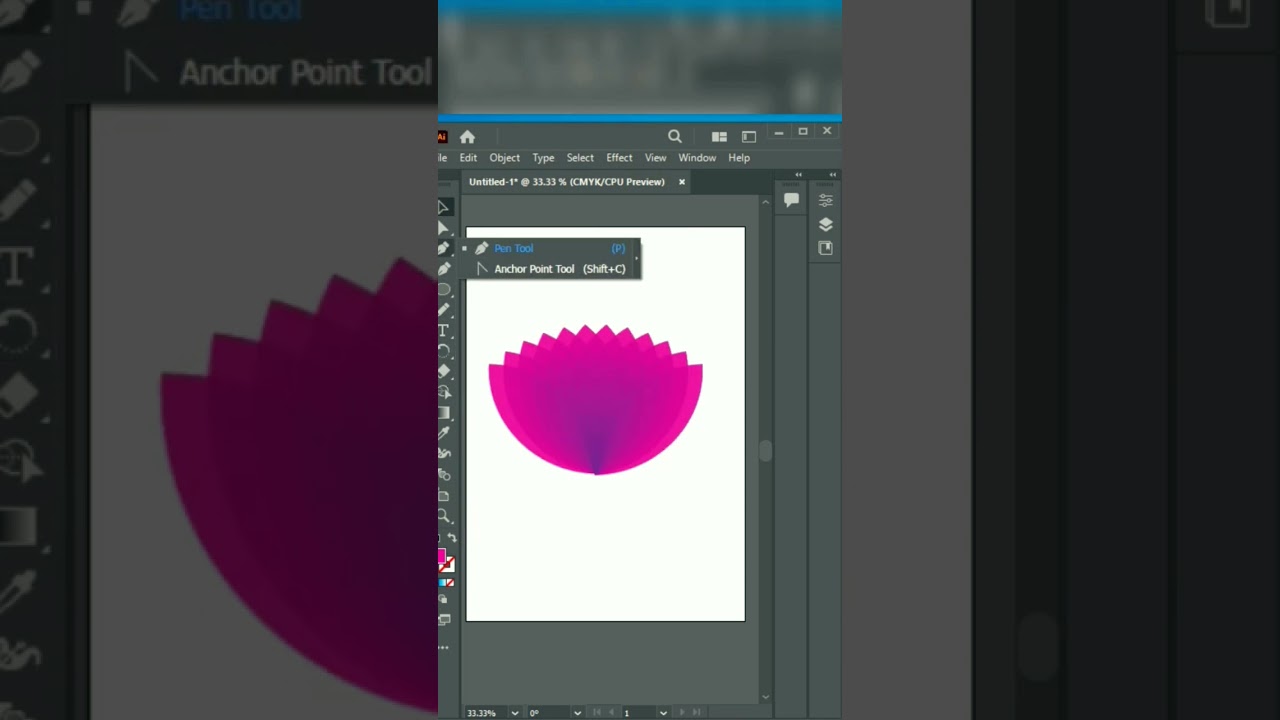Screen dimensions: 1280x720
Task: Click the vertical scrollbar thumb
Action: coord(766,451)
